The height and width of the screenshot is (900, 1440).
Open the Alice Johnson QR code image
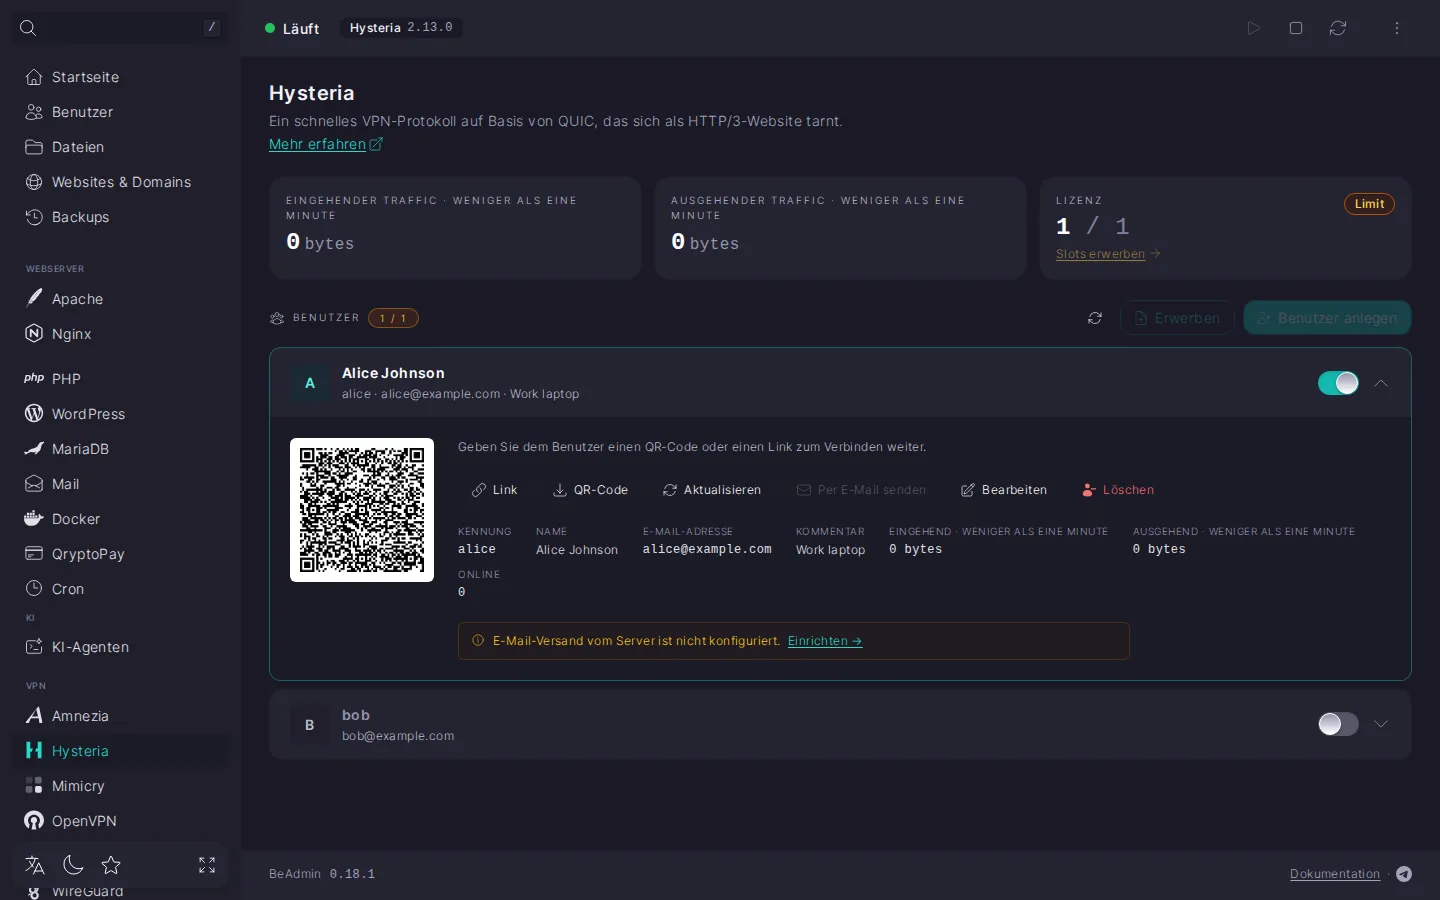362,510
